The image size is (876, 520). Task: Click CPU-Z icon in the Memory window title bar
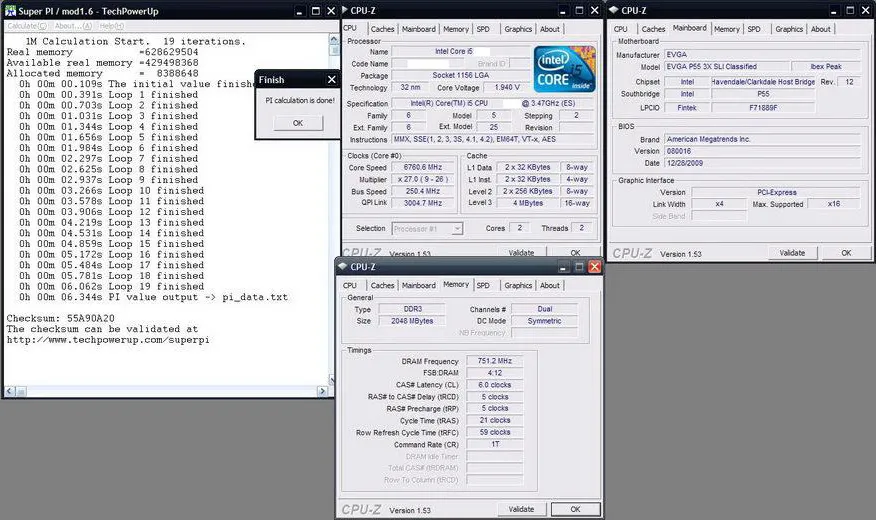pos(342,267)
